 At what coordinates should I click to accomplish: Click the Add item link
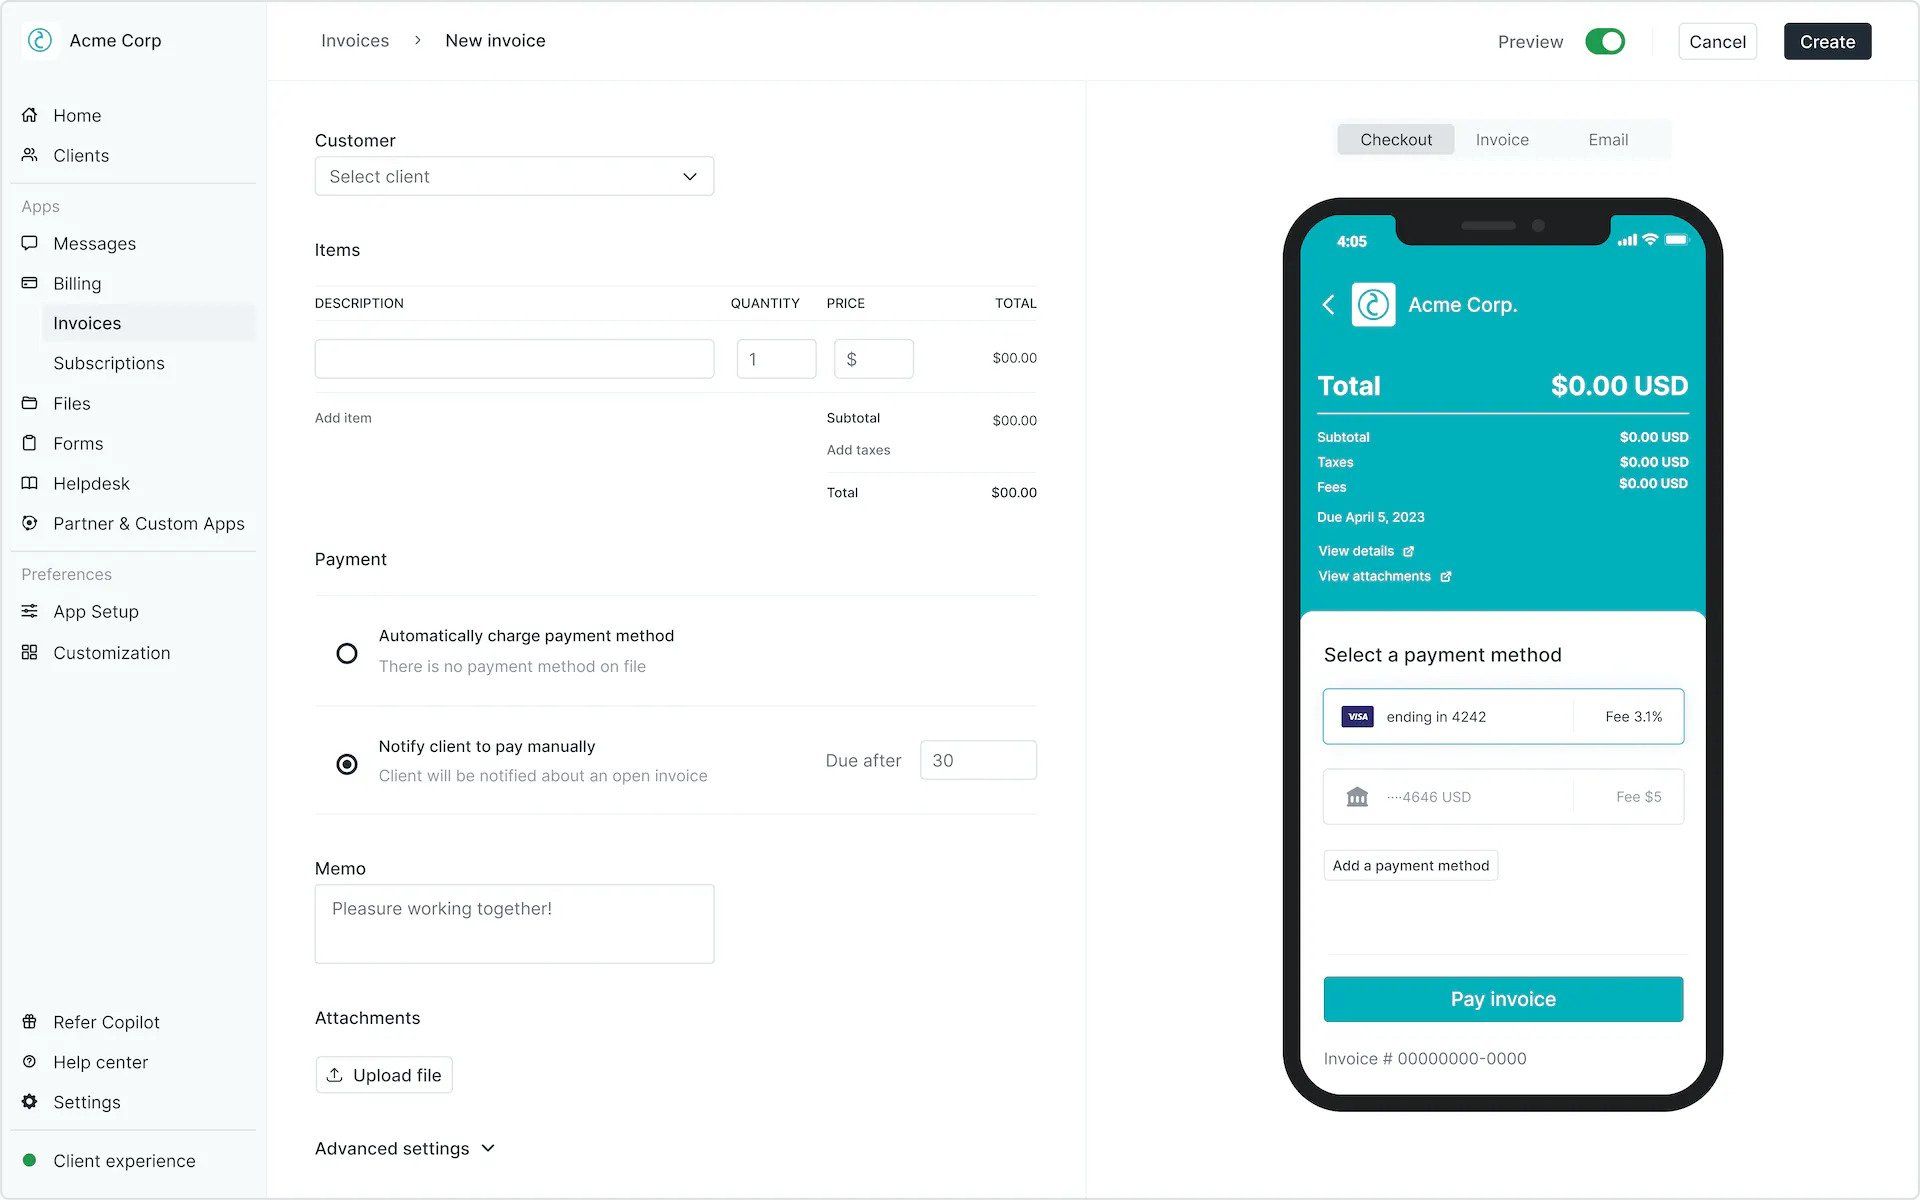click(x=343, y=418)
